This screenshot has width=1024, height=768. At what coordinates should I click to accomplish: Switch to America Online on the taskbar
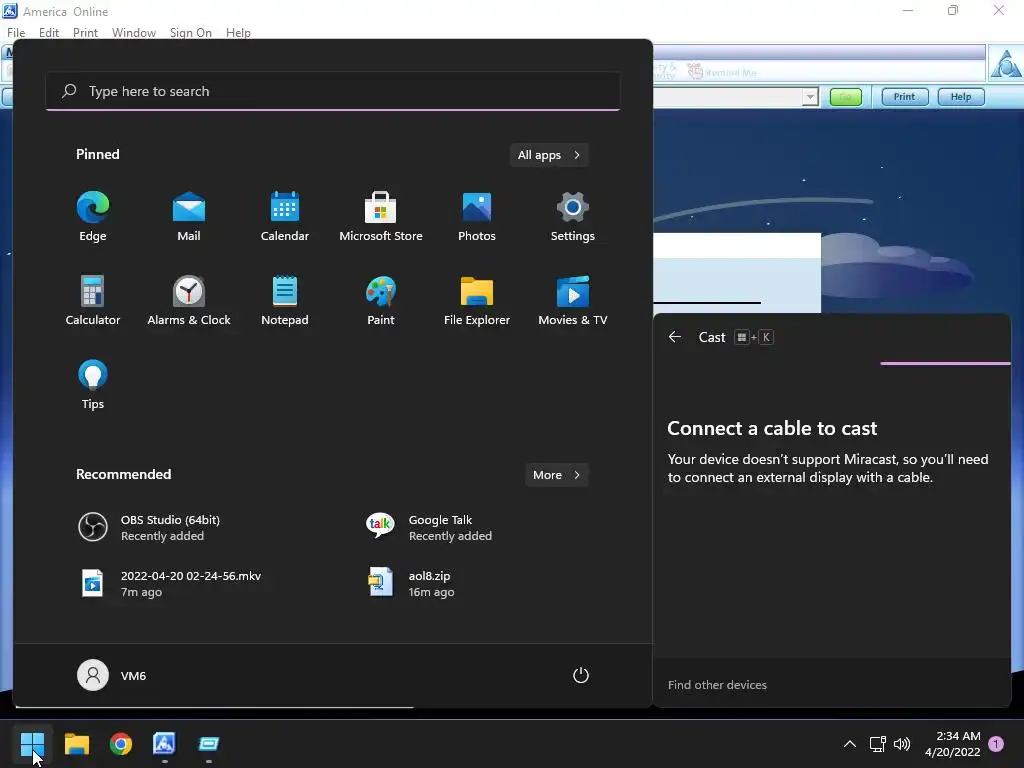165,744
